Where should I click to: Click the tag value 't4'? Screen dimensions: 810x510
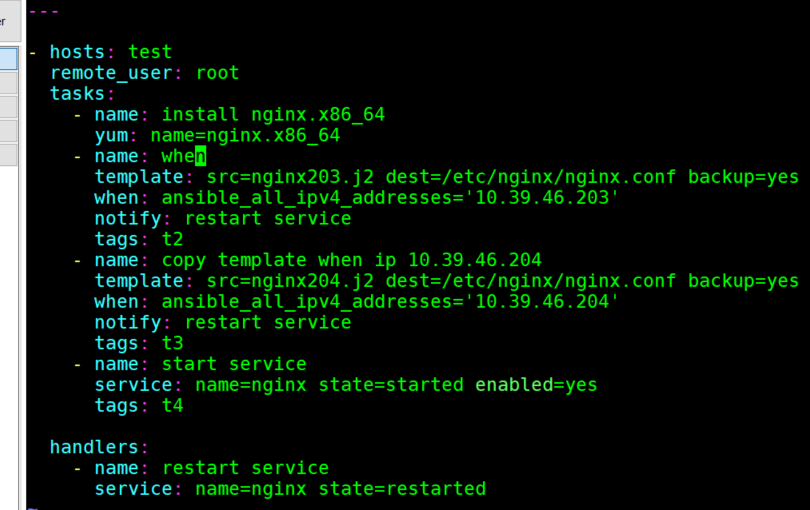173,406
